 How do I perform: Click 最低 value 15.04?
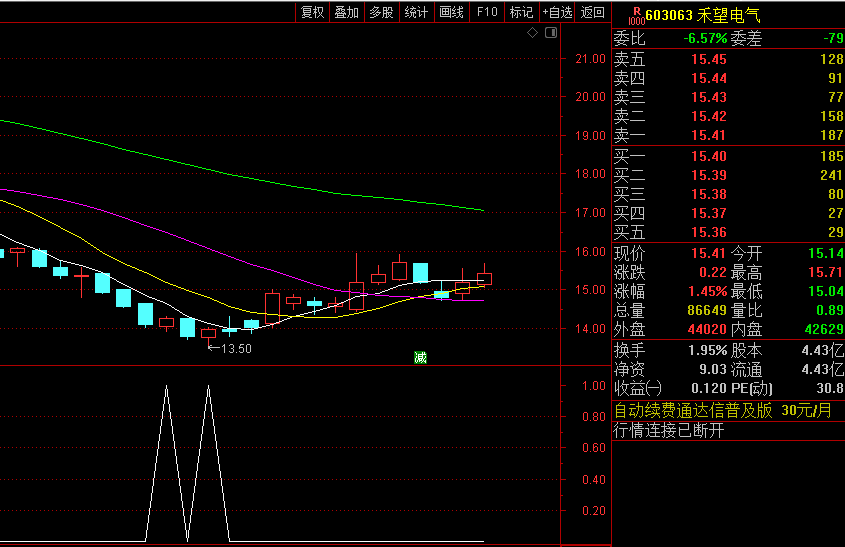pyautogui.click(x=826, y=292)
